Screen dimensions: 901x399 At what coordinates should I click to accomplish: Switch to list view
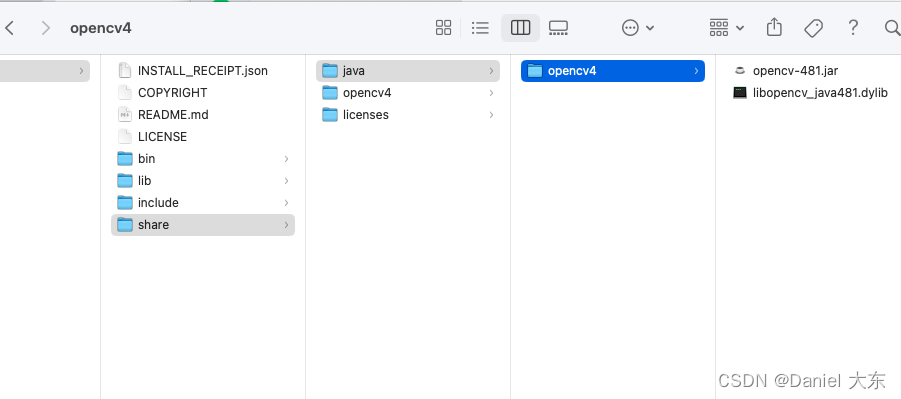pyautogui.click(x=480, y=28)
